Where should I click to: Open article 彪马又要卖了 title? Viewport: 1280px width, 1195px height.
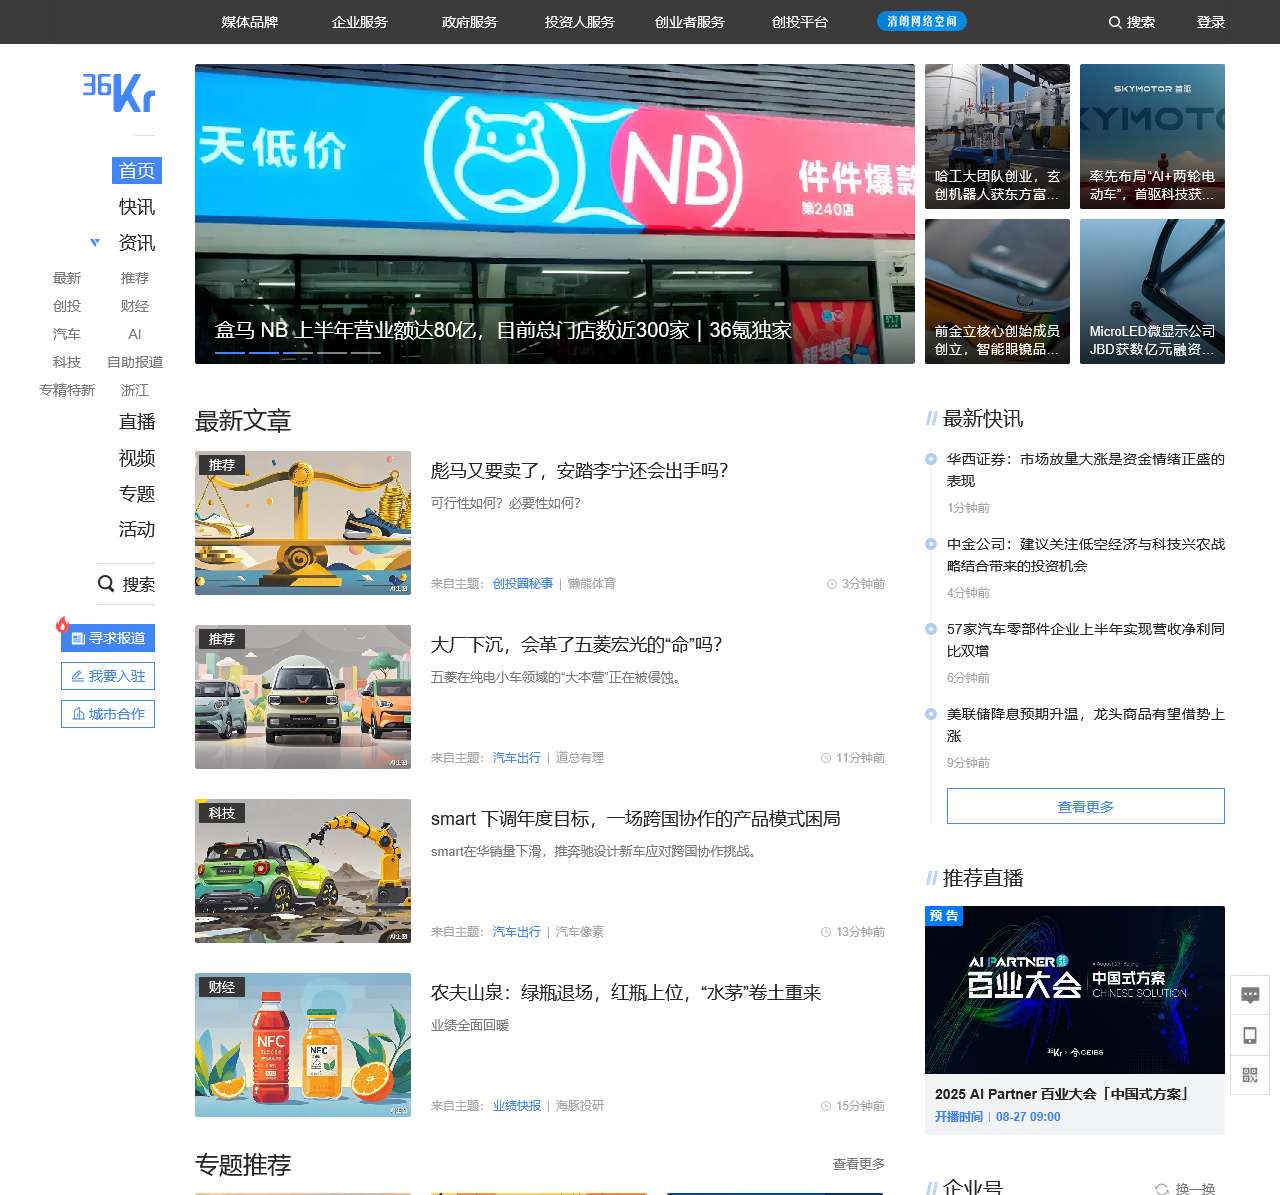(x=580, y=471)
